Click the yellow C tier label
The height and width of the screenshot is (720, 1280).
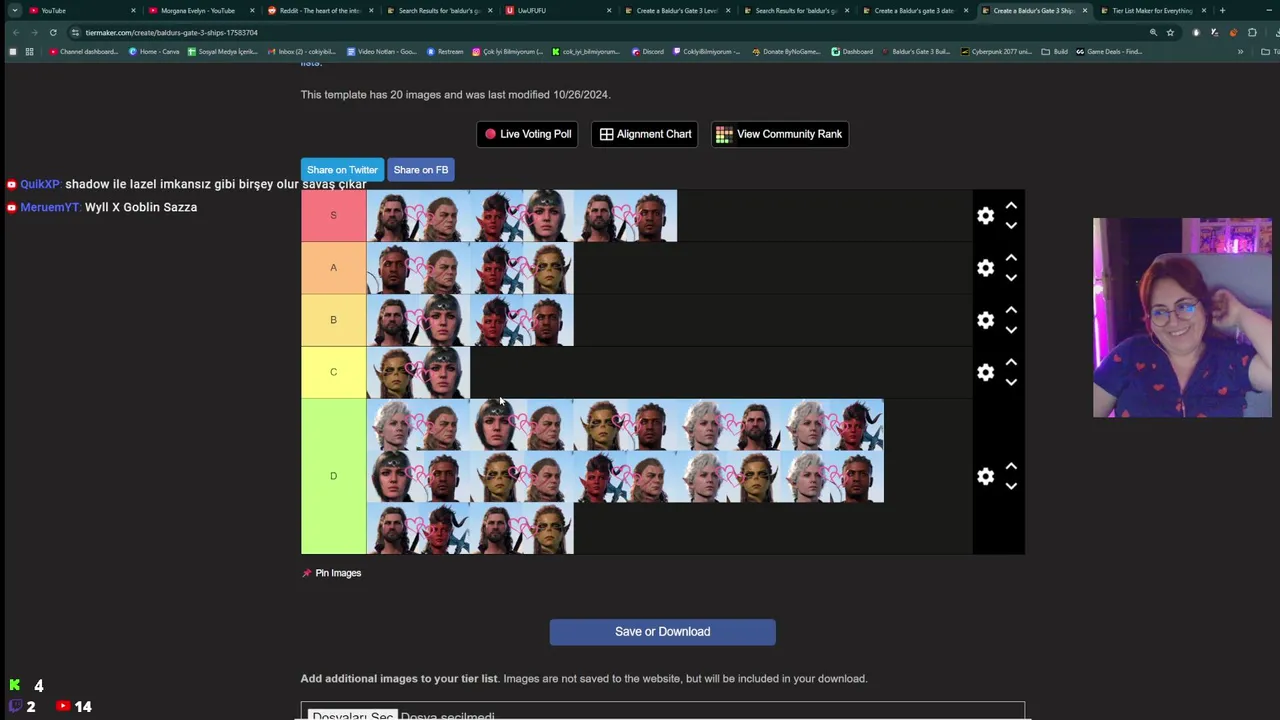[x=334, y=372]
